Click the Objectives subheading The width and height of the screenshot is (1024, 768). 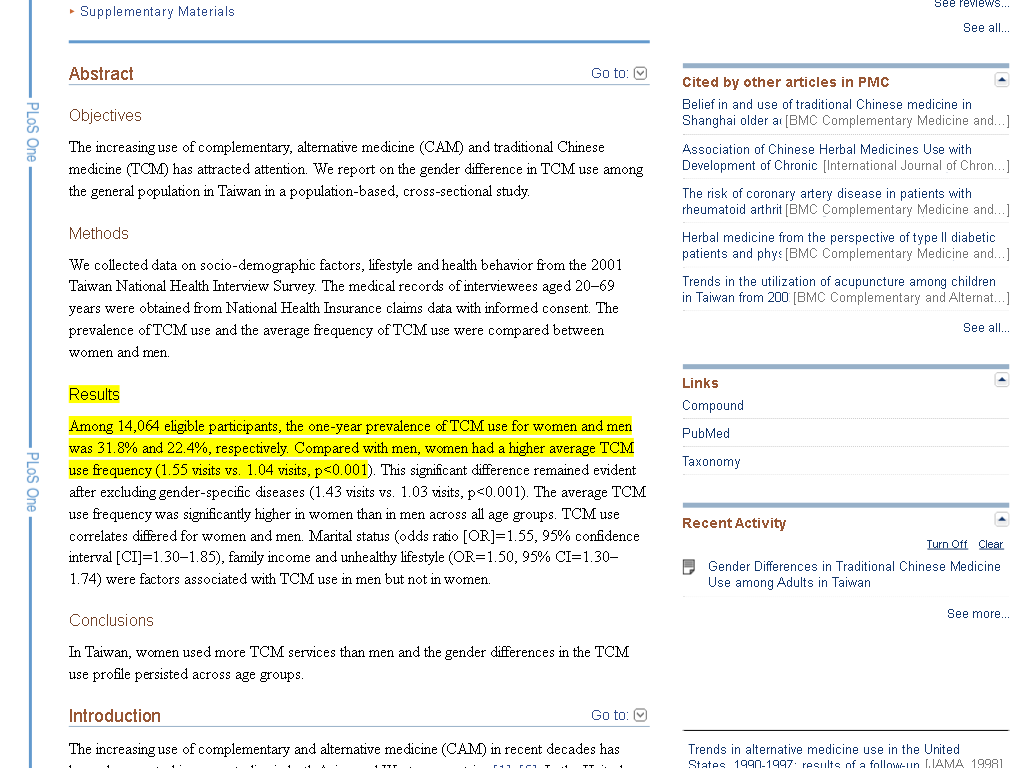click(x=105, y=116)
